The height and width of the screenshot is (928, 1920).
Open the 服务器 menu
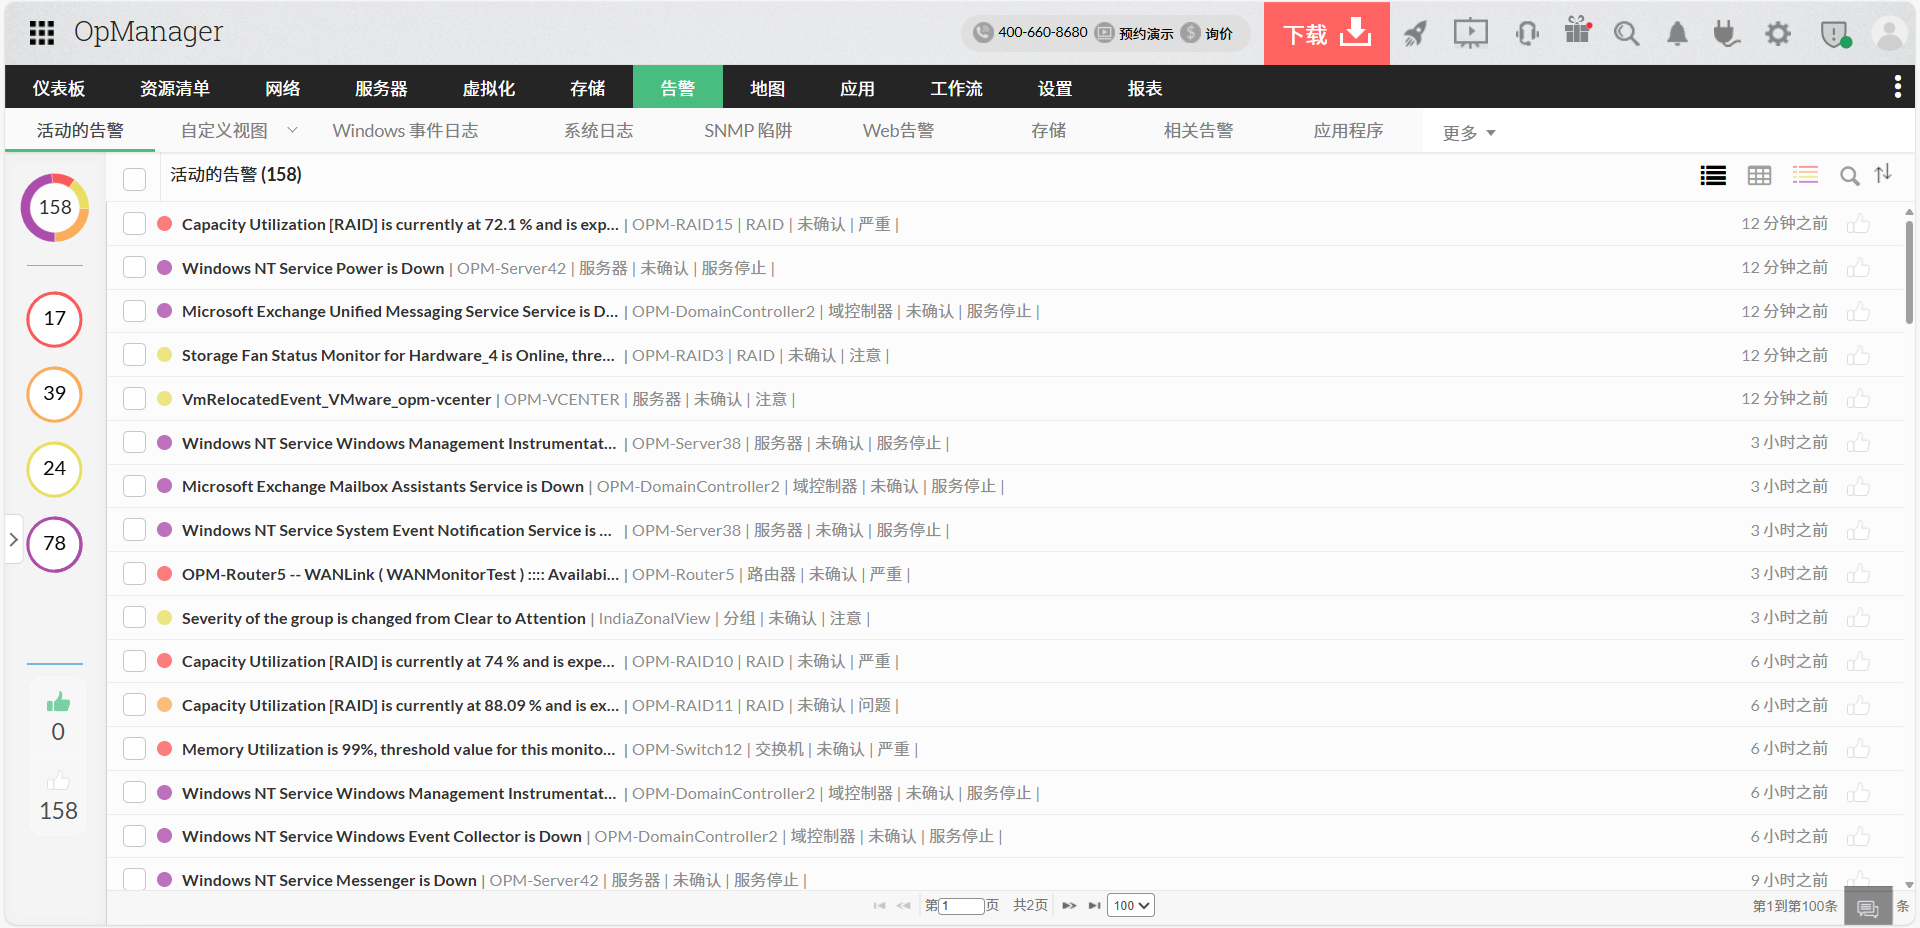point(381,88)
